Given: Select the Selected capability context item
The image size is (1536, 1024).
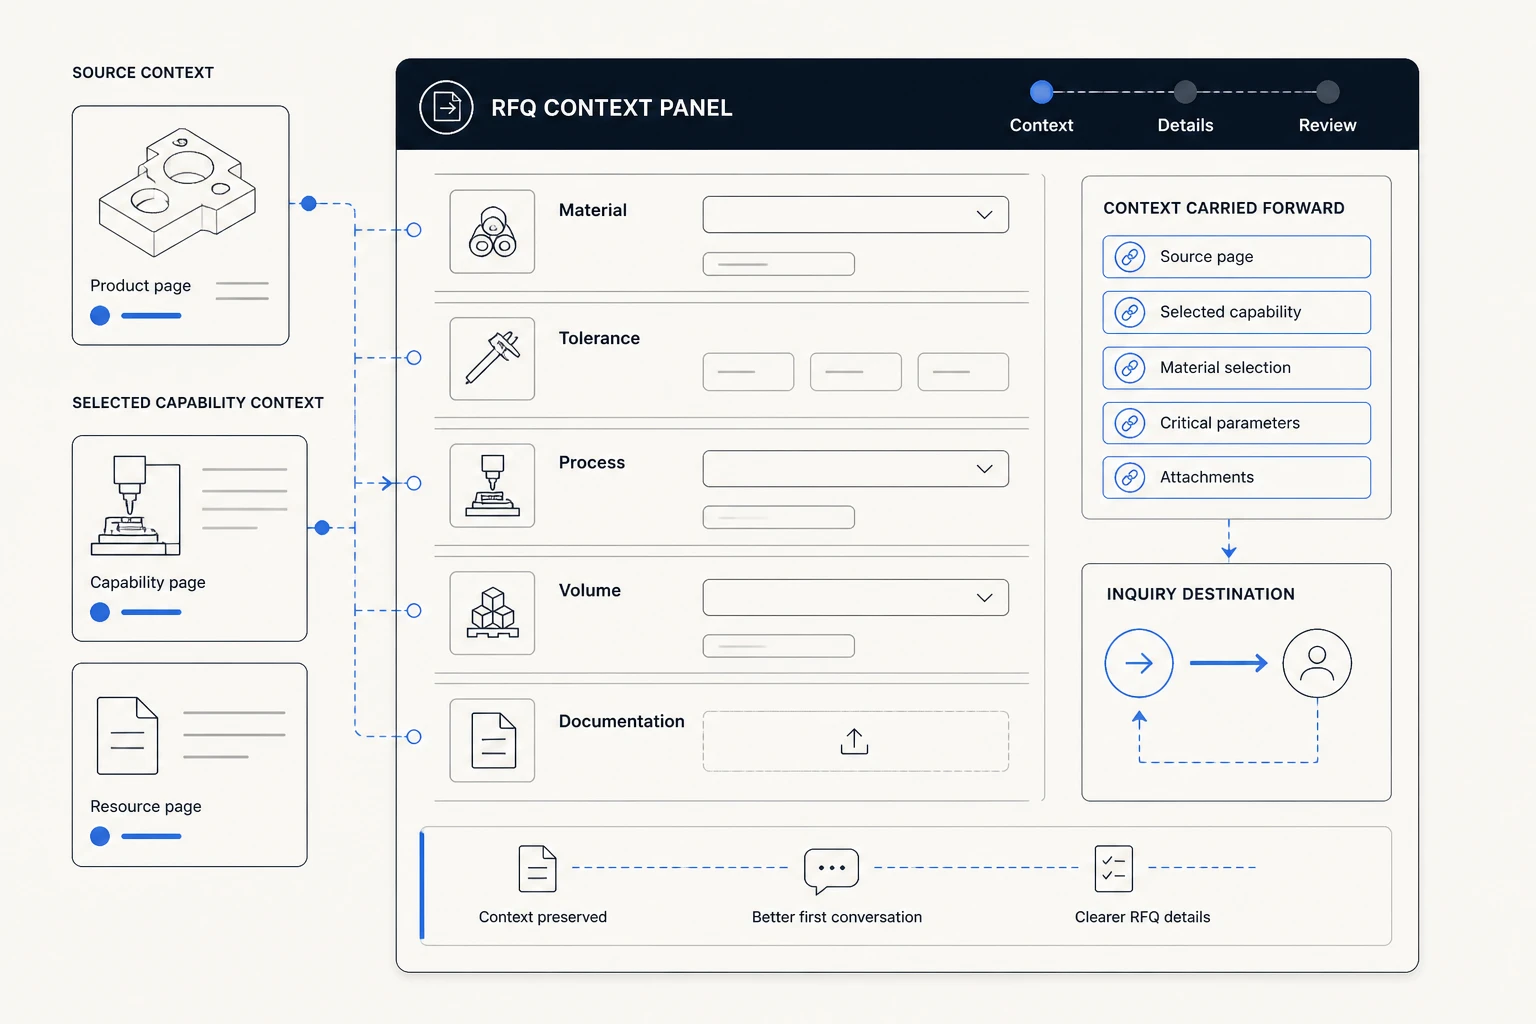Looking at the screenshot, I should coord(1236,313).
